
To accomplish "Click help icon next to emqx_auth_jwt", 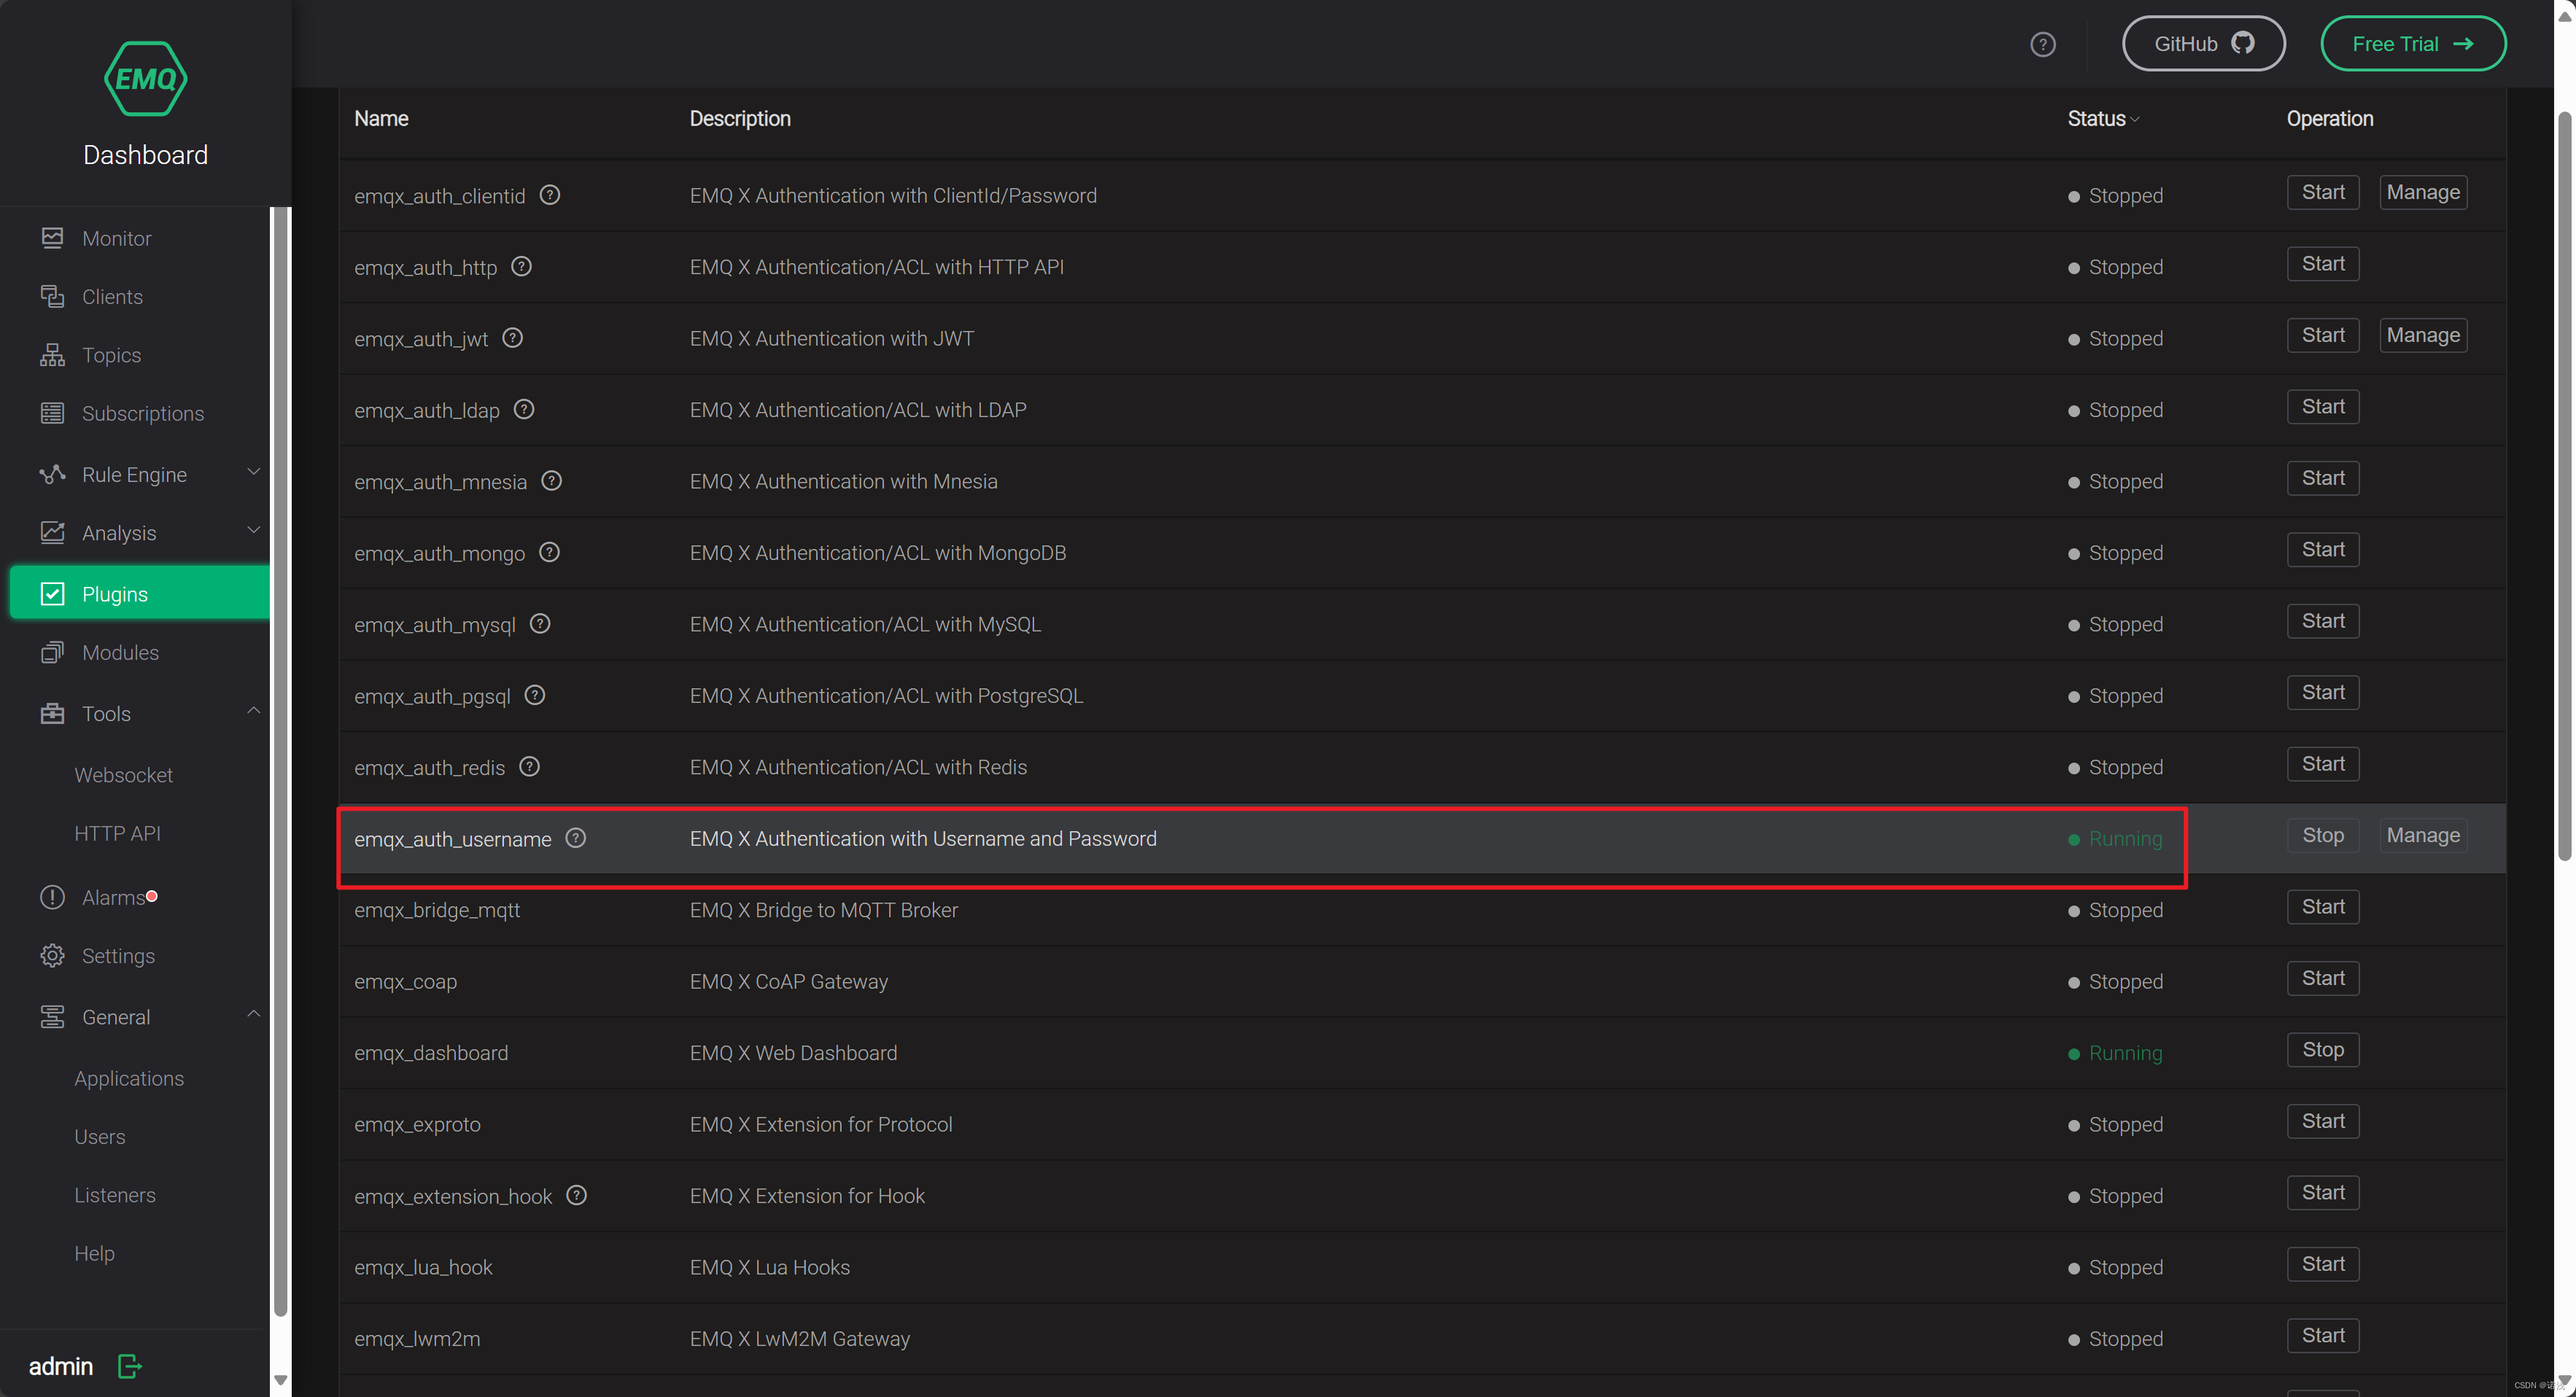I will [513, 338].
